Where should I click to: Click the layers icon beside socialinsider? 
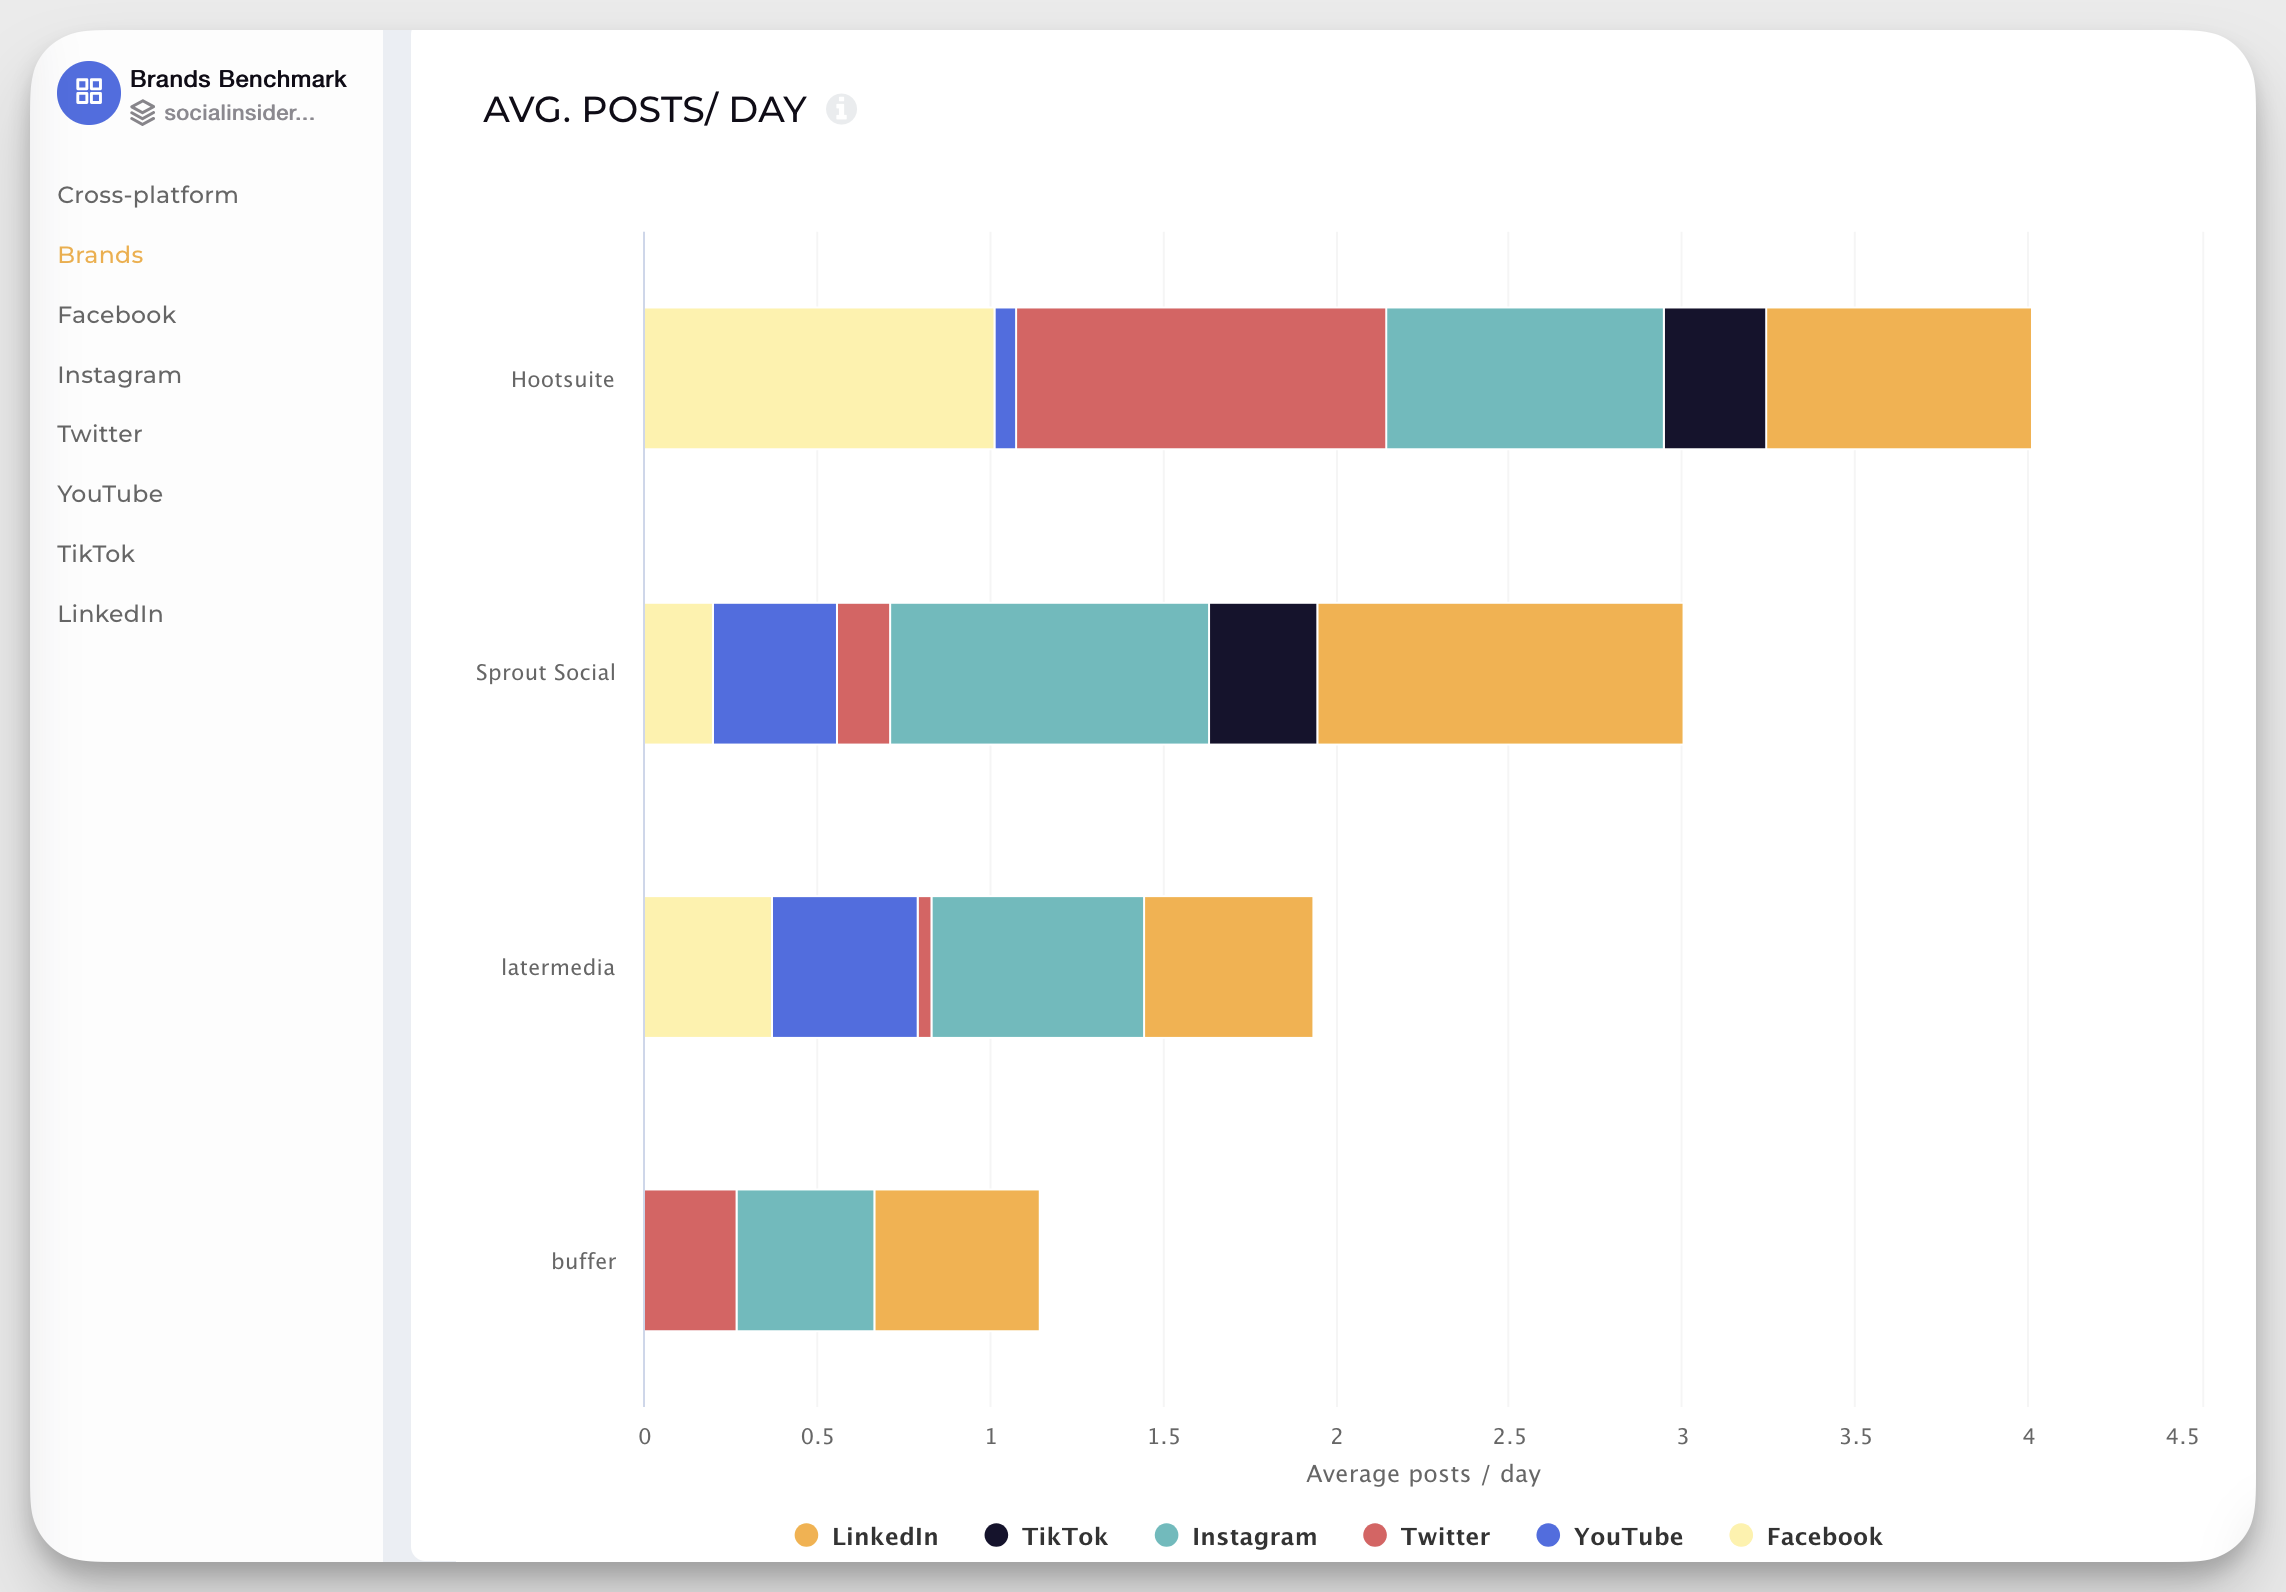click(143, 113)
